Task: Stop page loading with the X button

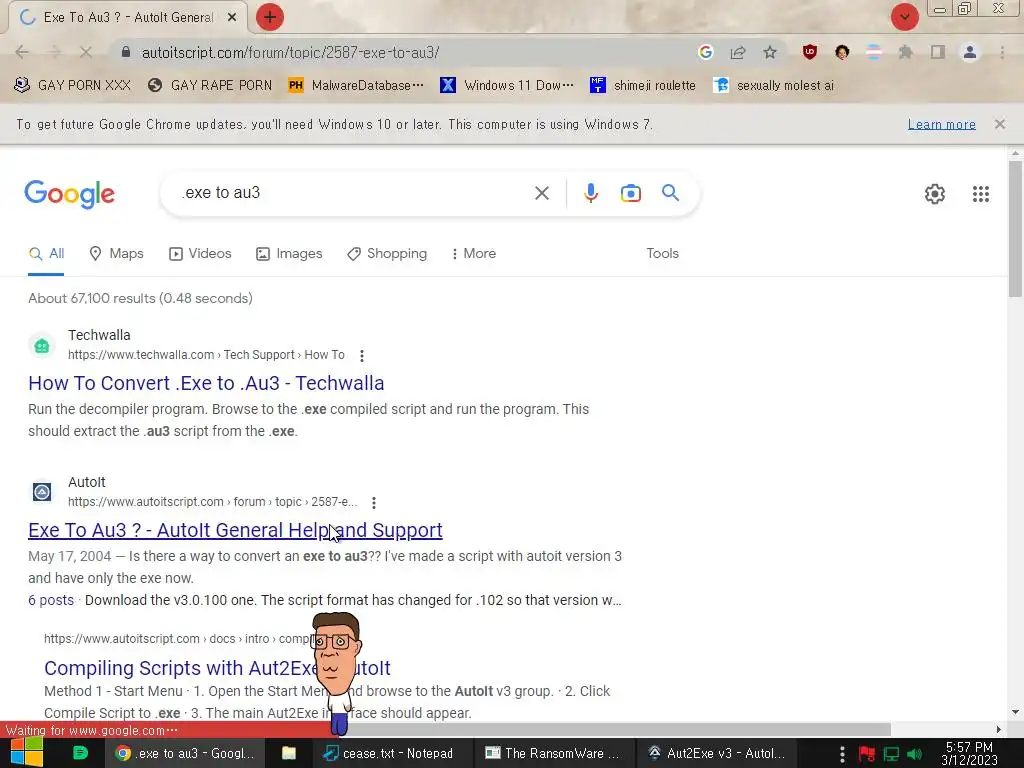Action: 86,52
